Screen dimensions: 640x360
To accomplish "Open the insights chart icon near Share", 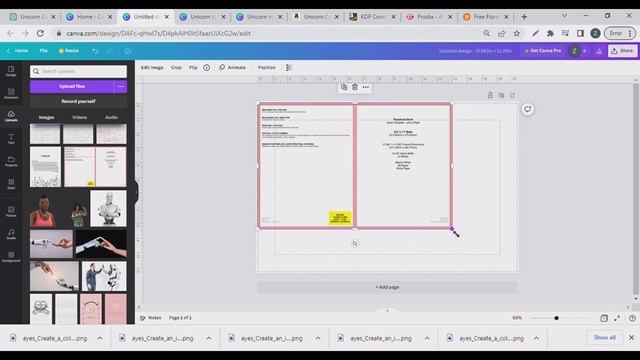I will 599,51.
